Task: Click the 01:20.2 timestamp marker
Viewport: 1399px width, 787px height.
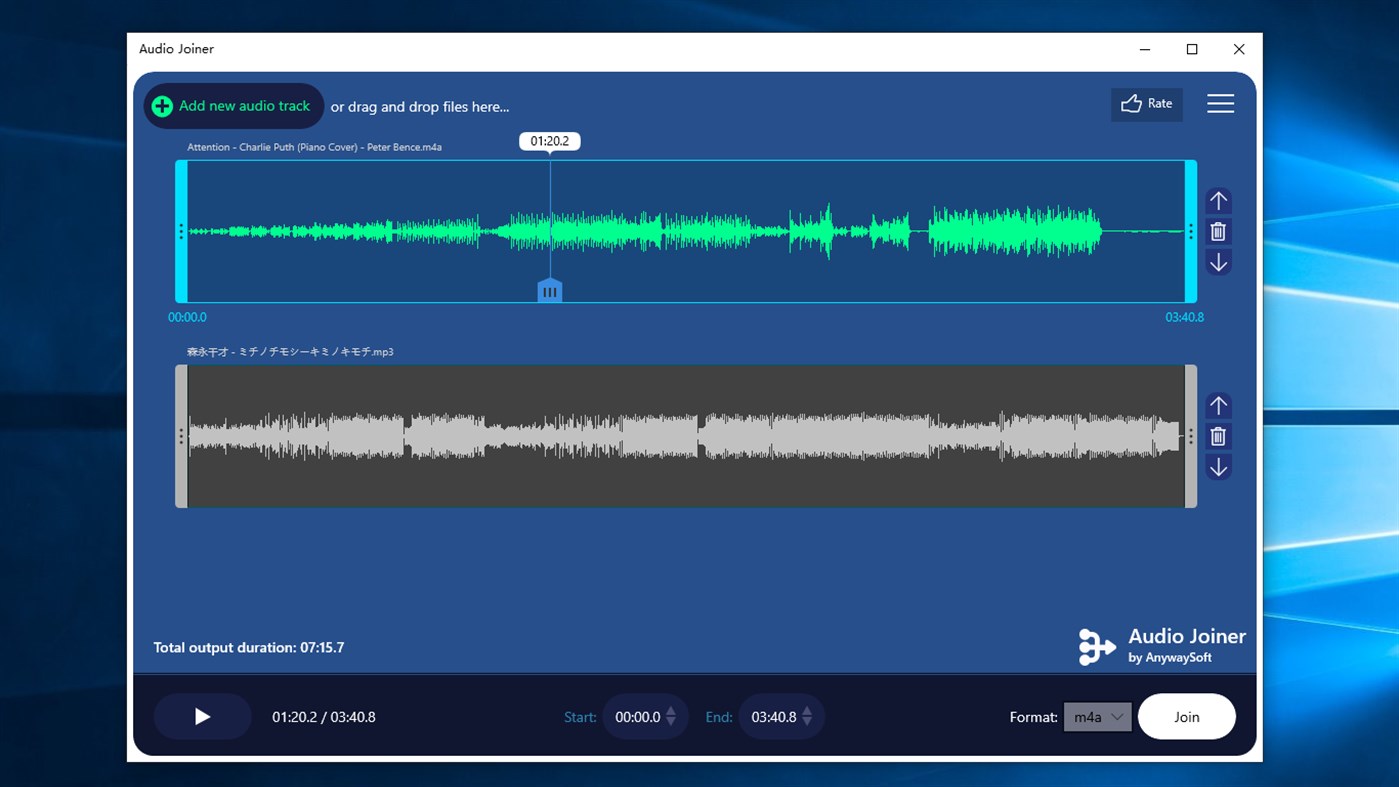Action: coord(549,141)
